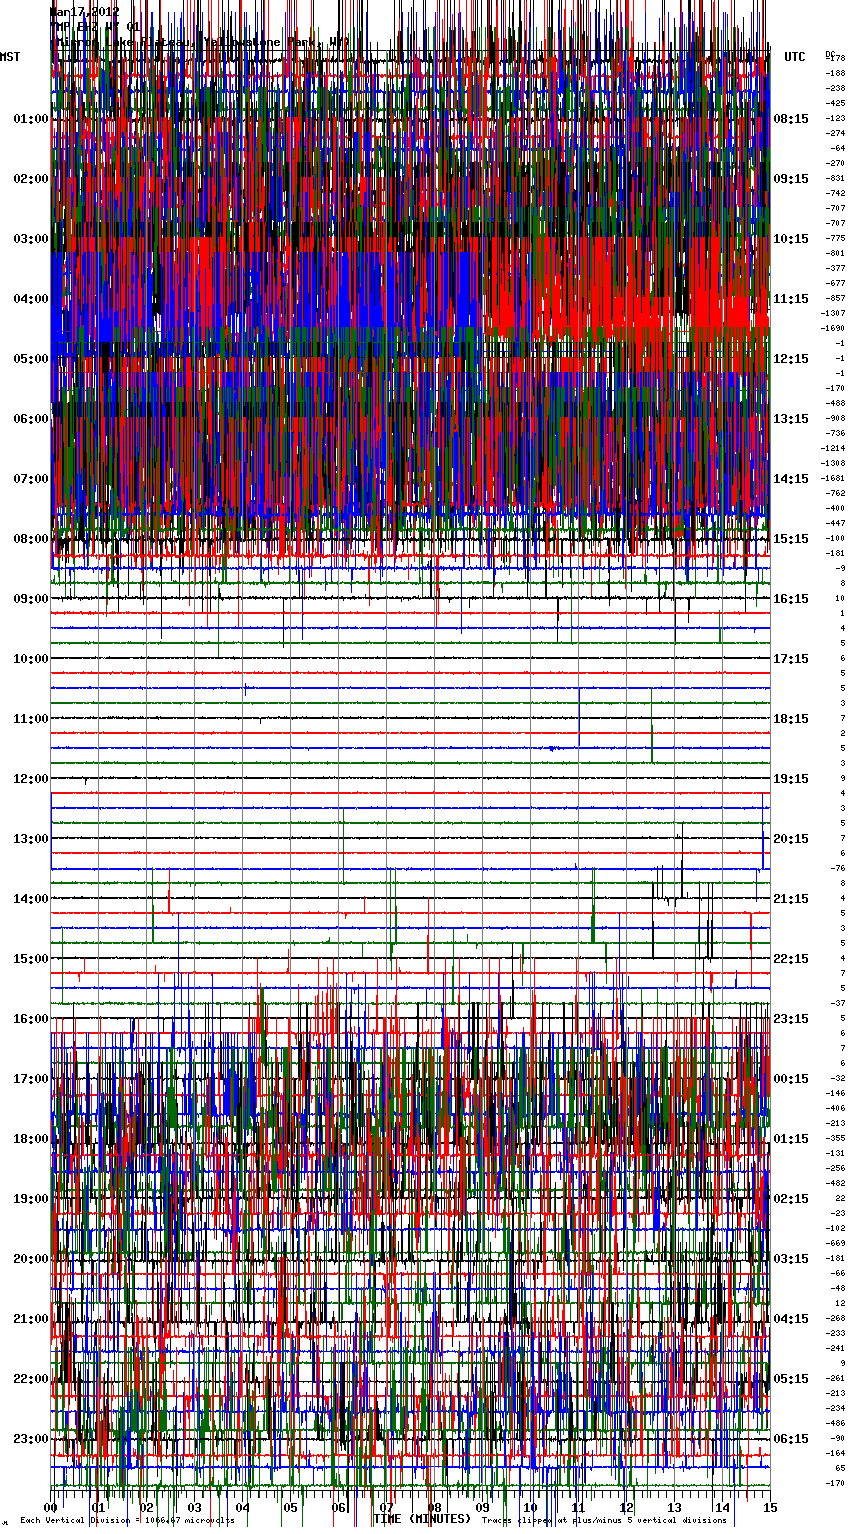This screenshot has width=850, height=1534.
Task: Select the 02:00 MST row label
Action: pos(31,179)
